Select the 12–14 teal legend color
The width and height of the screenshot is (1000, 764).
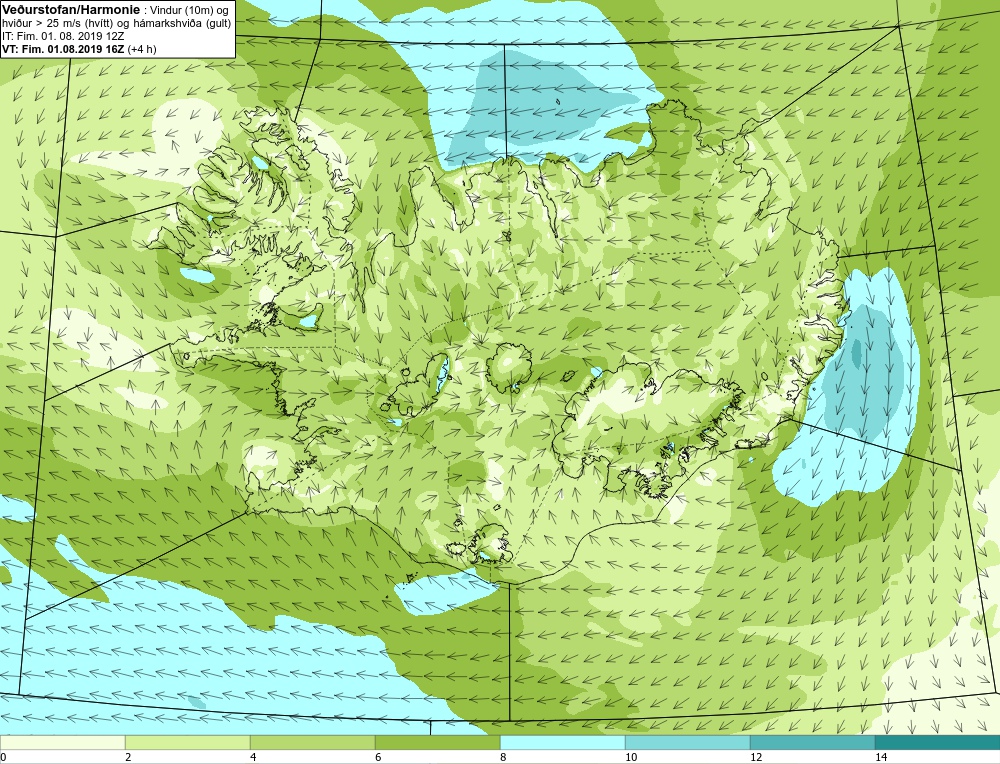812,742
